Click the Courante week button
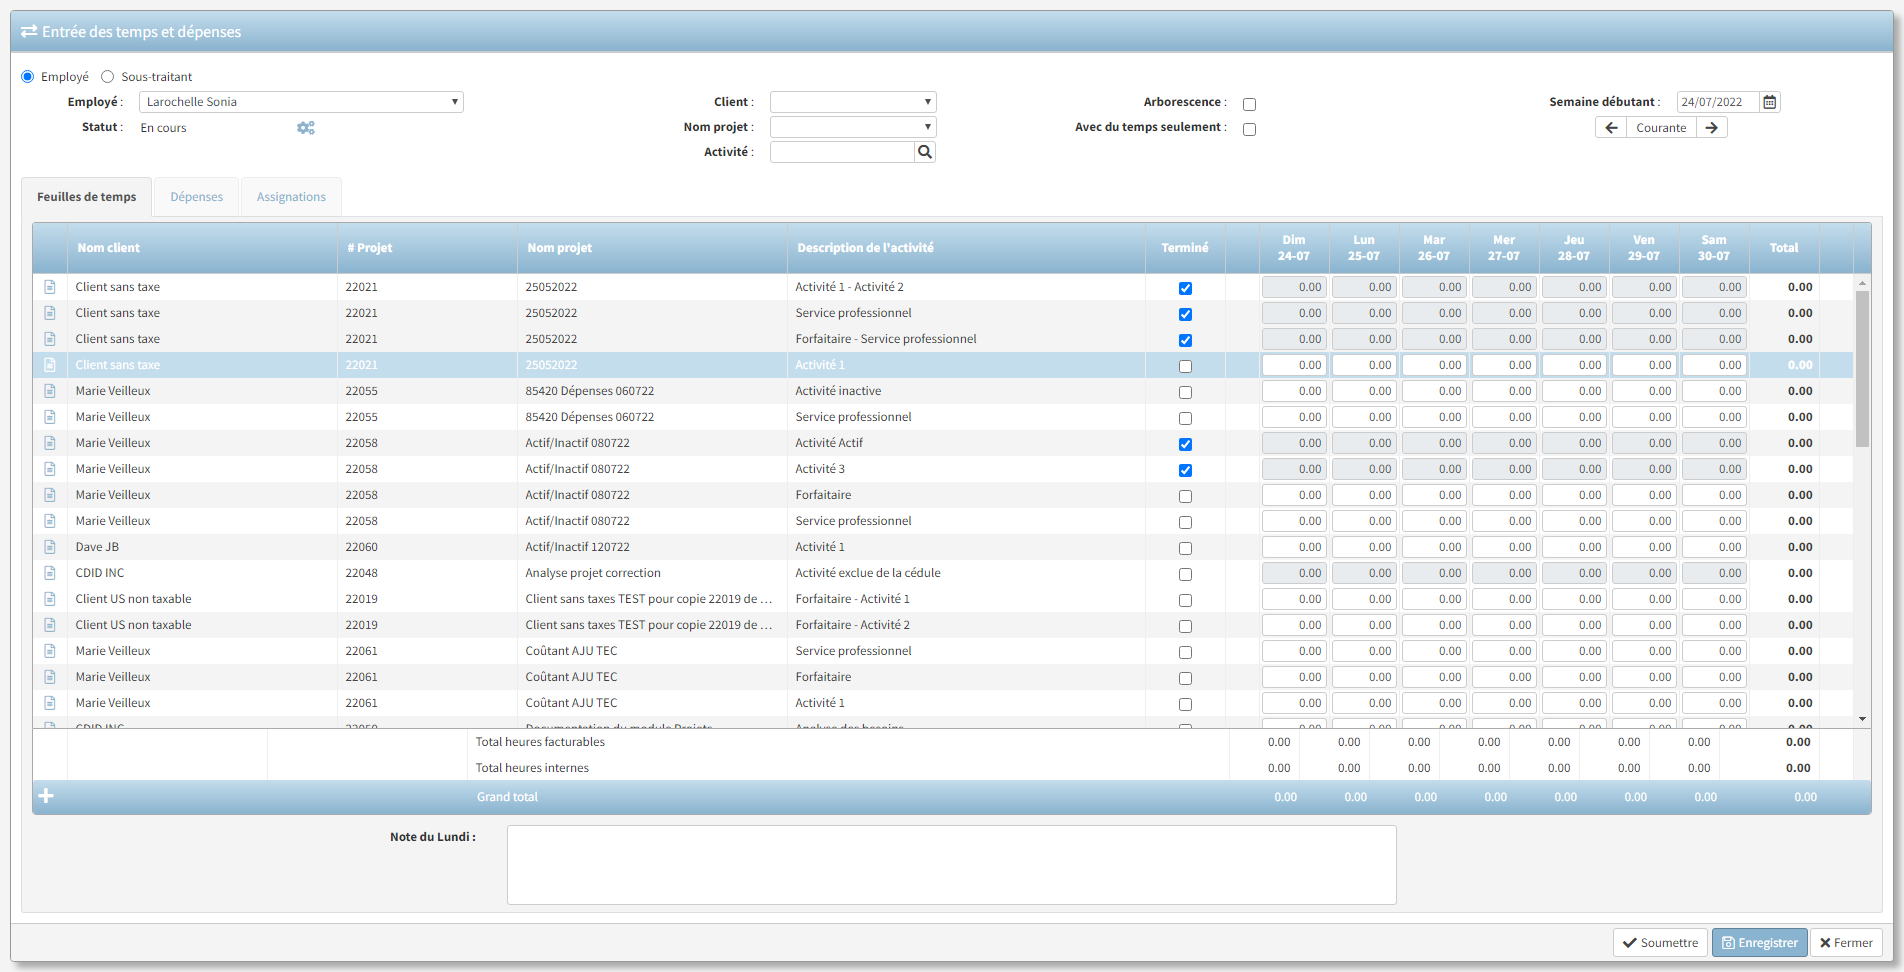The width and height of the screenshot is (1904, 972). coord(1661,128)
